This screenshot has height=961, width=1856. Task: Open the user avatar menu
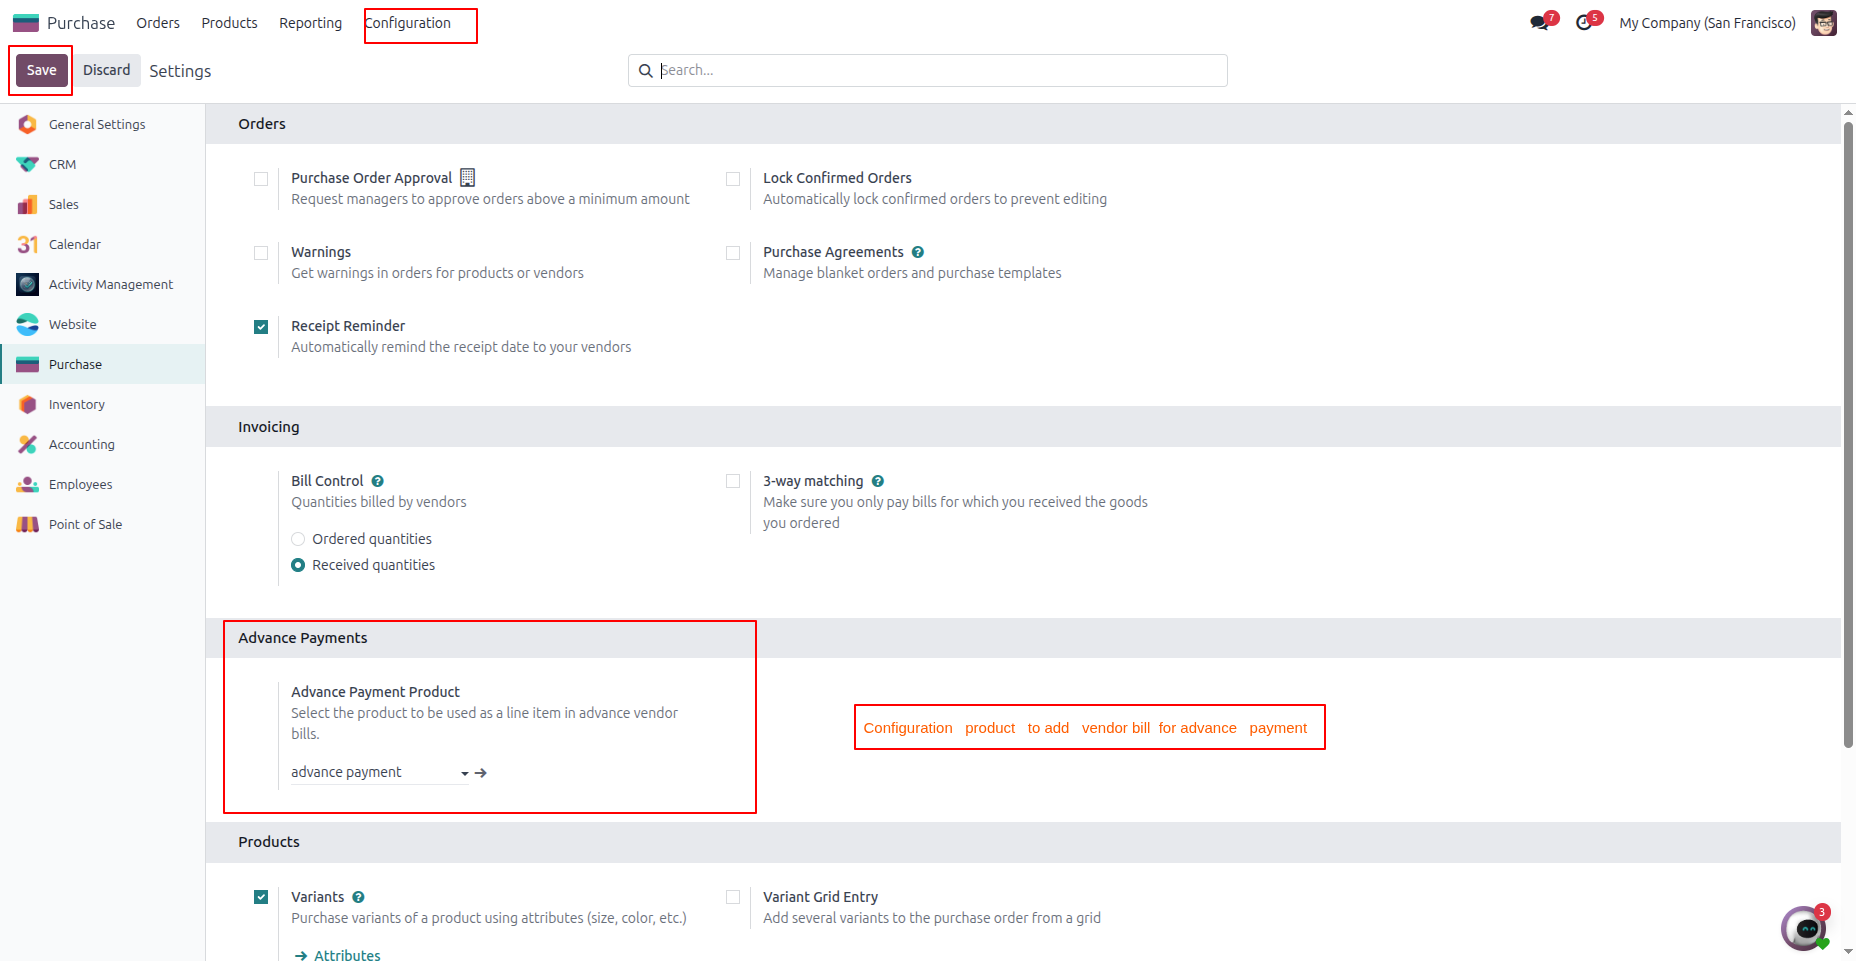(1824, 23)
